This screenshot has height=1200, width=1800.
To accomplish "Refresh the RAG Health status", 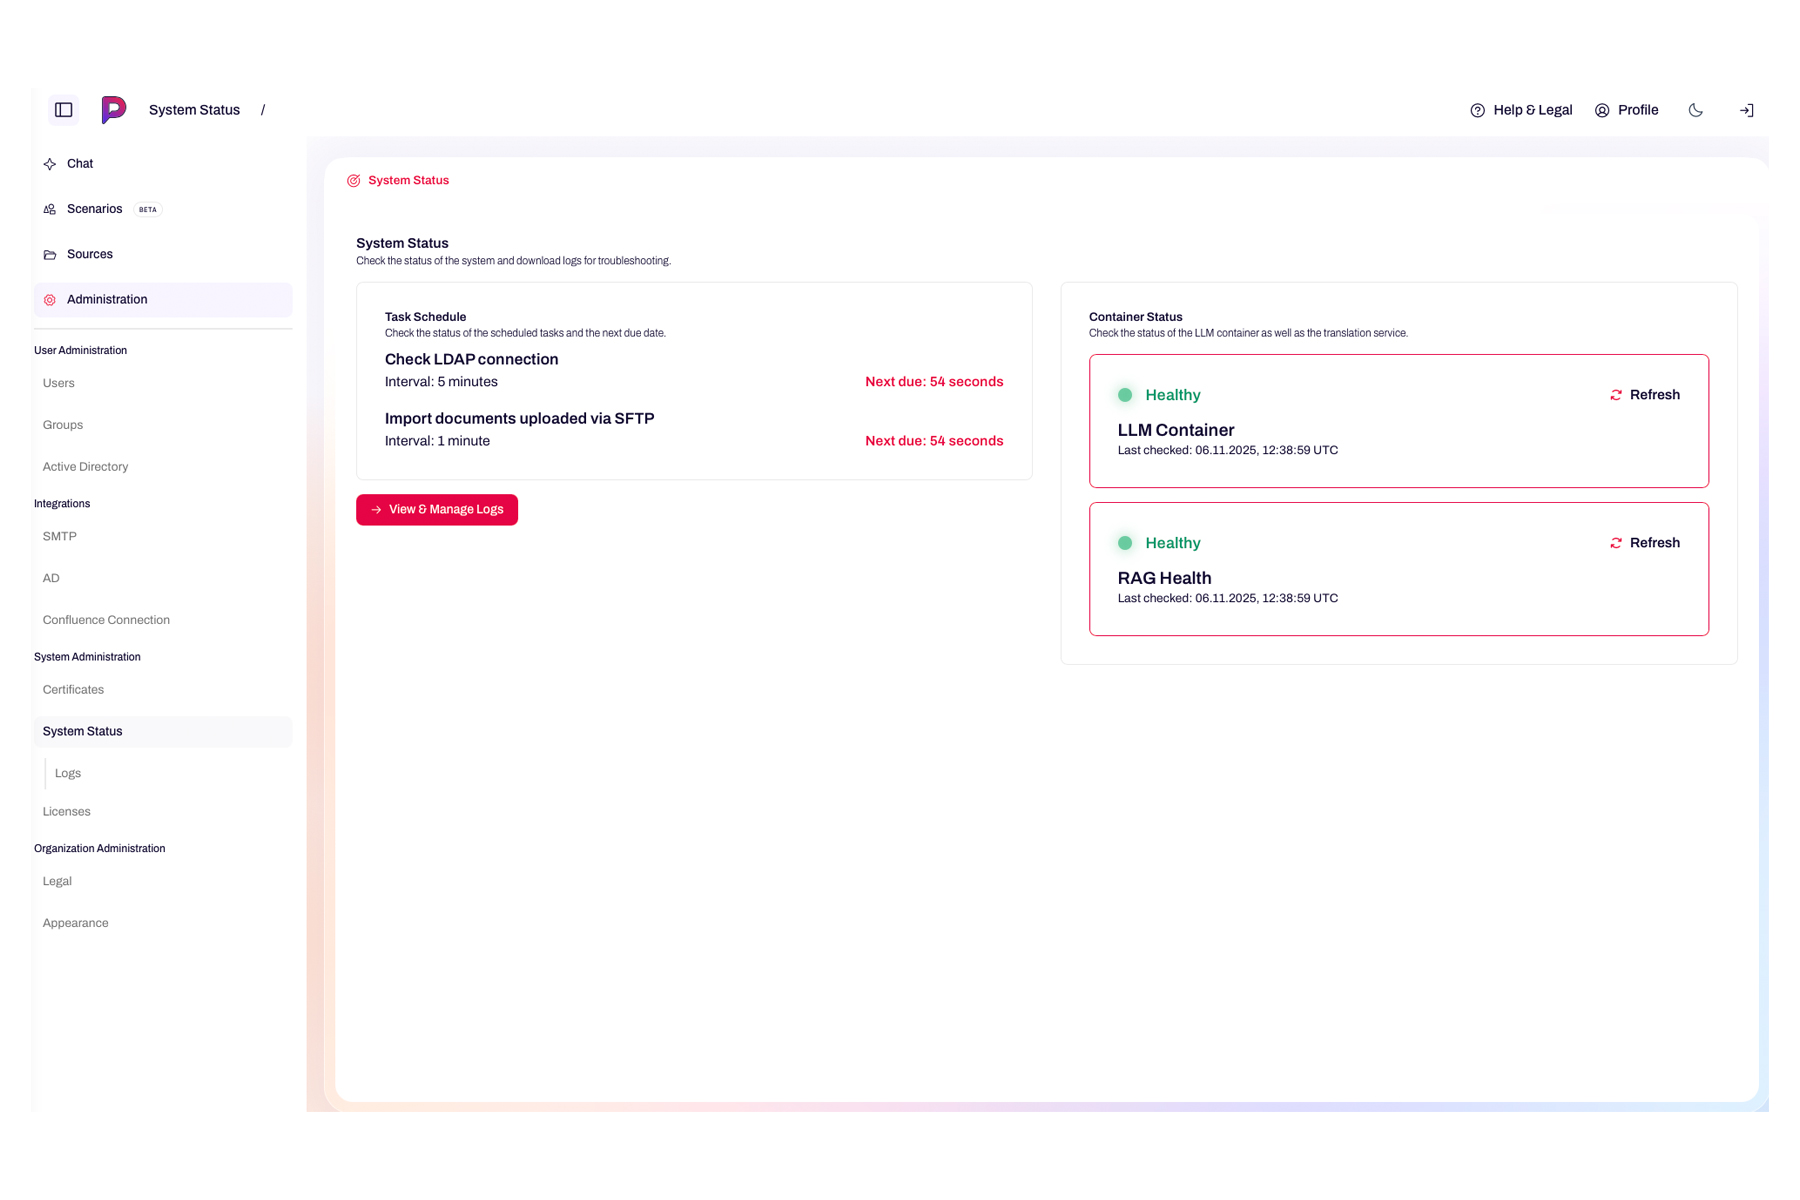I will [1644, 543].
